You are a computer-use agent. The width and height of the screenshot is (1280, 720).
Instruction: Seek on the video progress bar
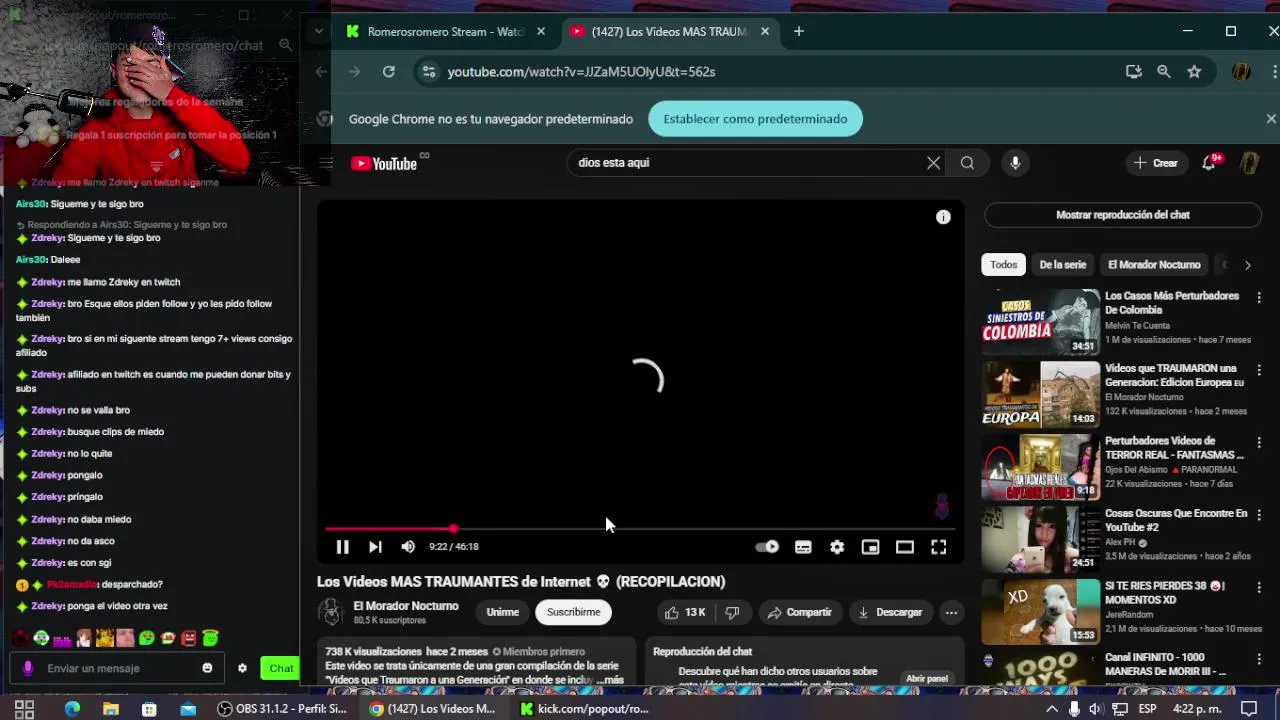tap(640, 529)
